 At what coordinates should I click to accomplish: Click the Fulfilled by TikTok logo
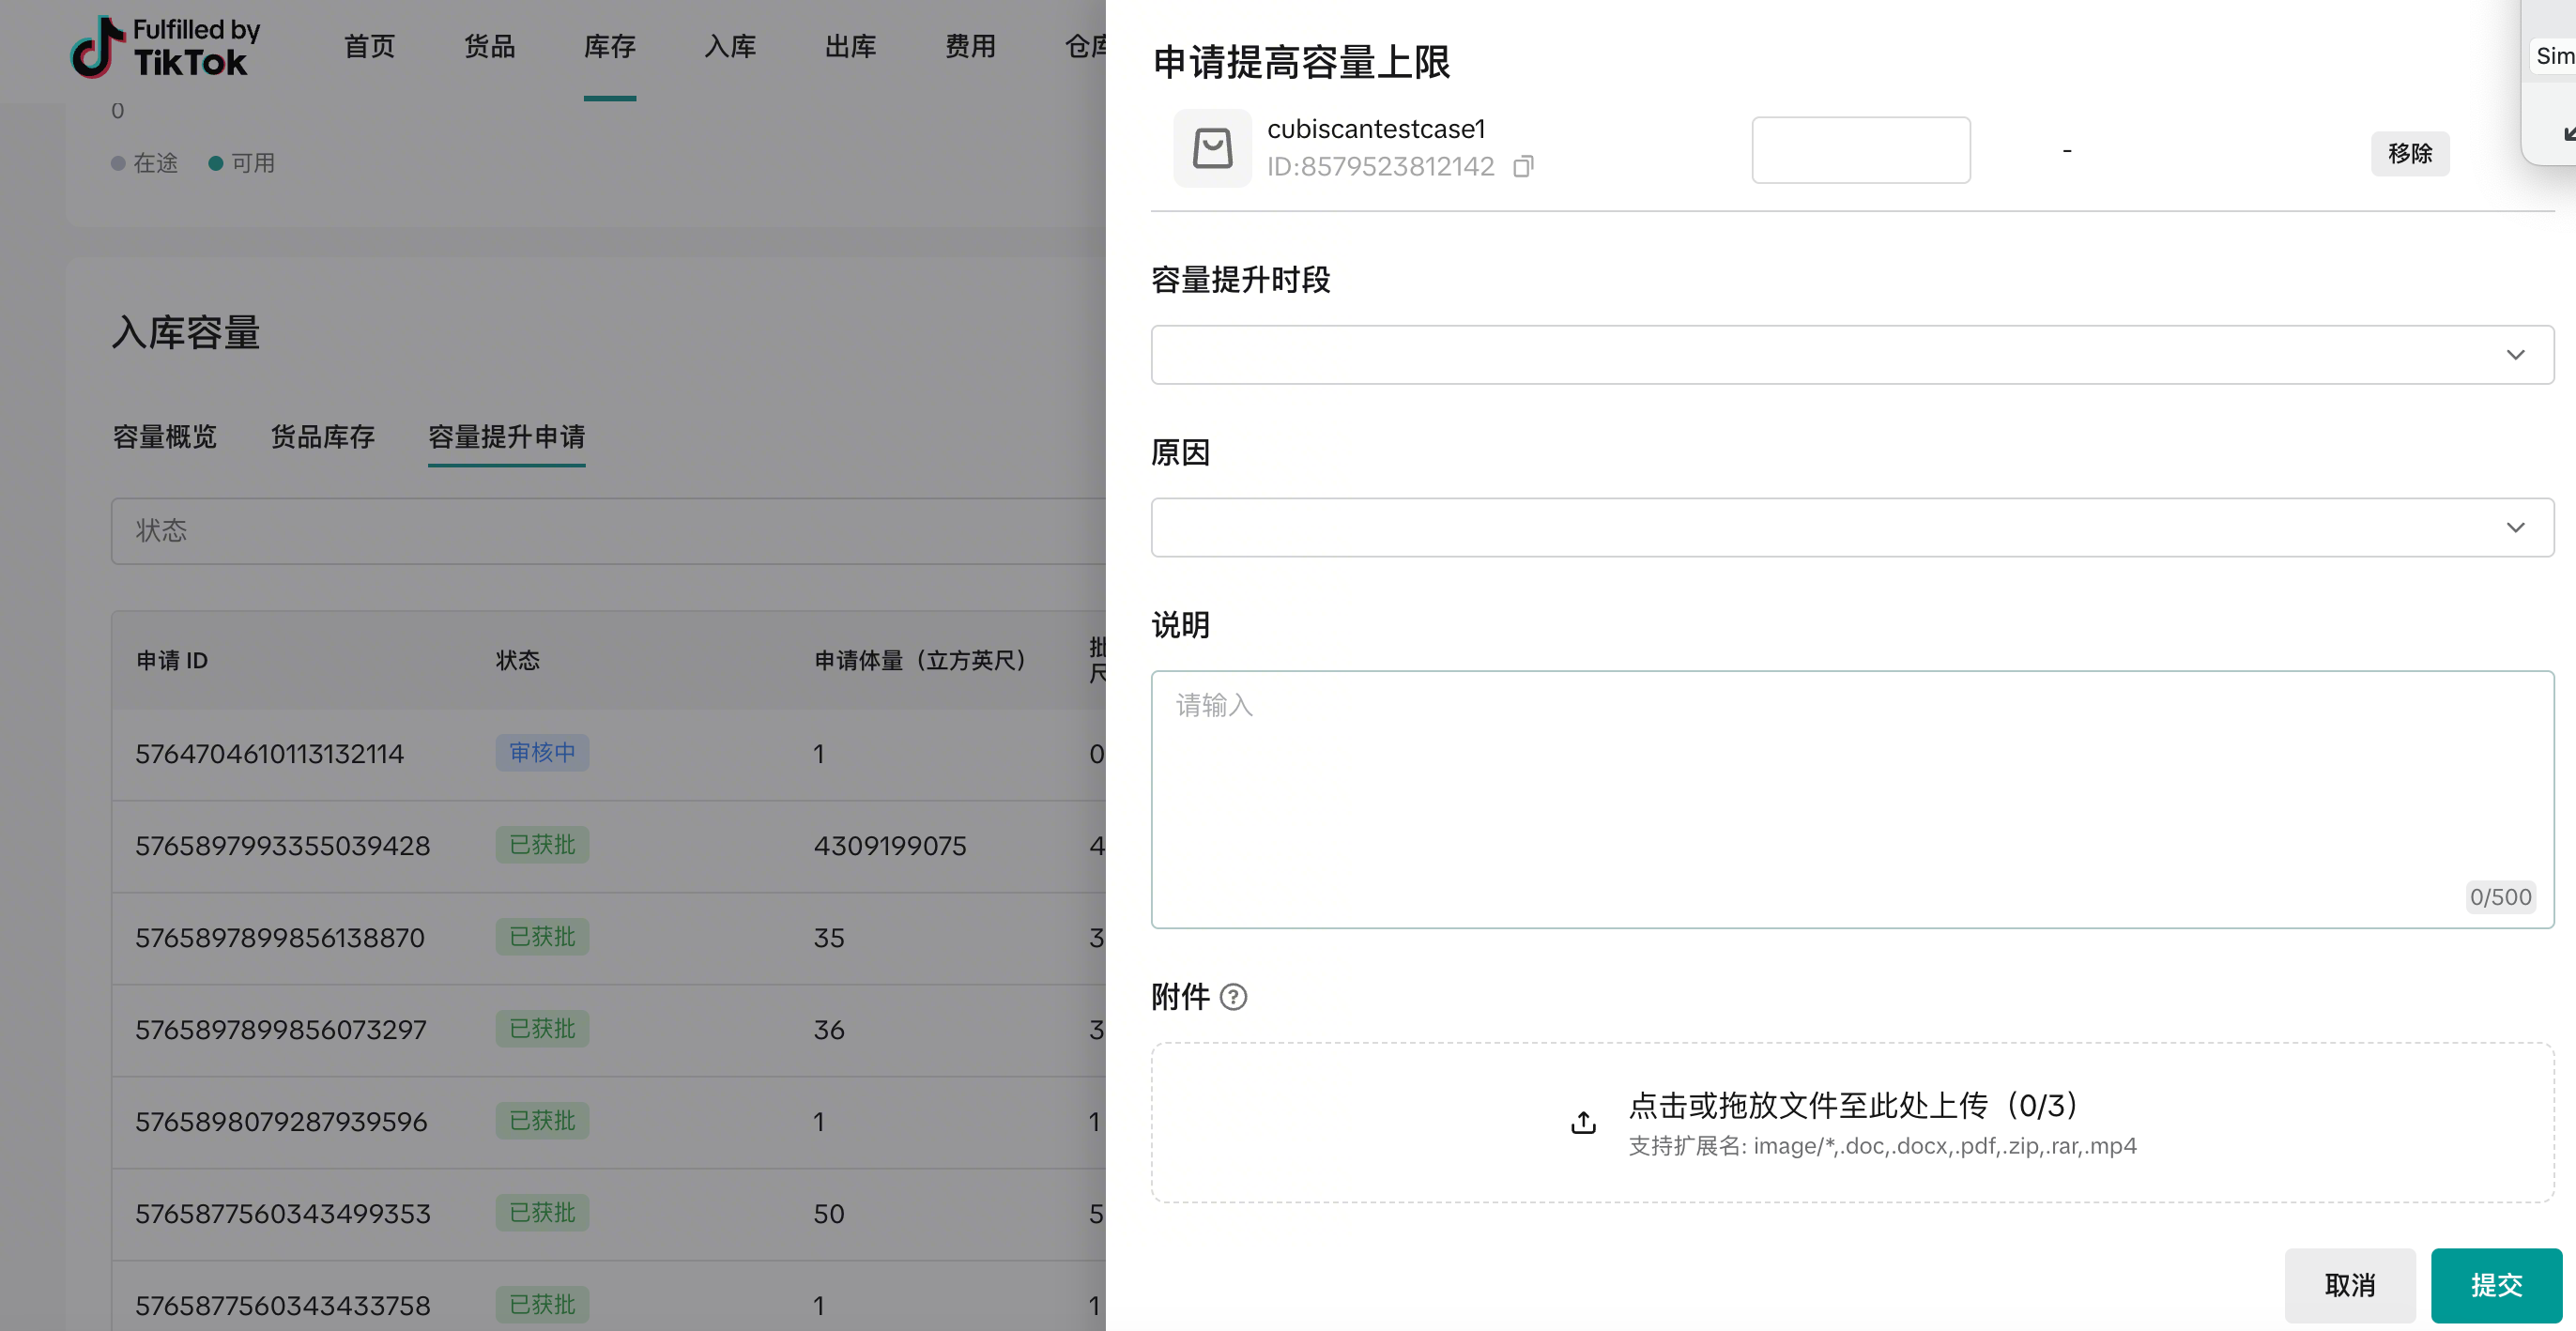click(x=165, y=47)
